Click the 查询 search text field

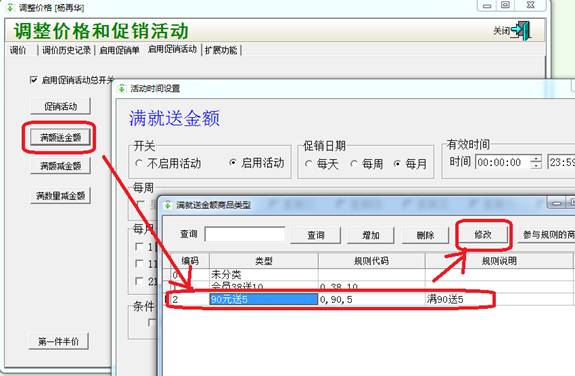click(x=245, y=234)
